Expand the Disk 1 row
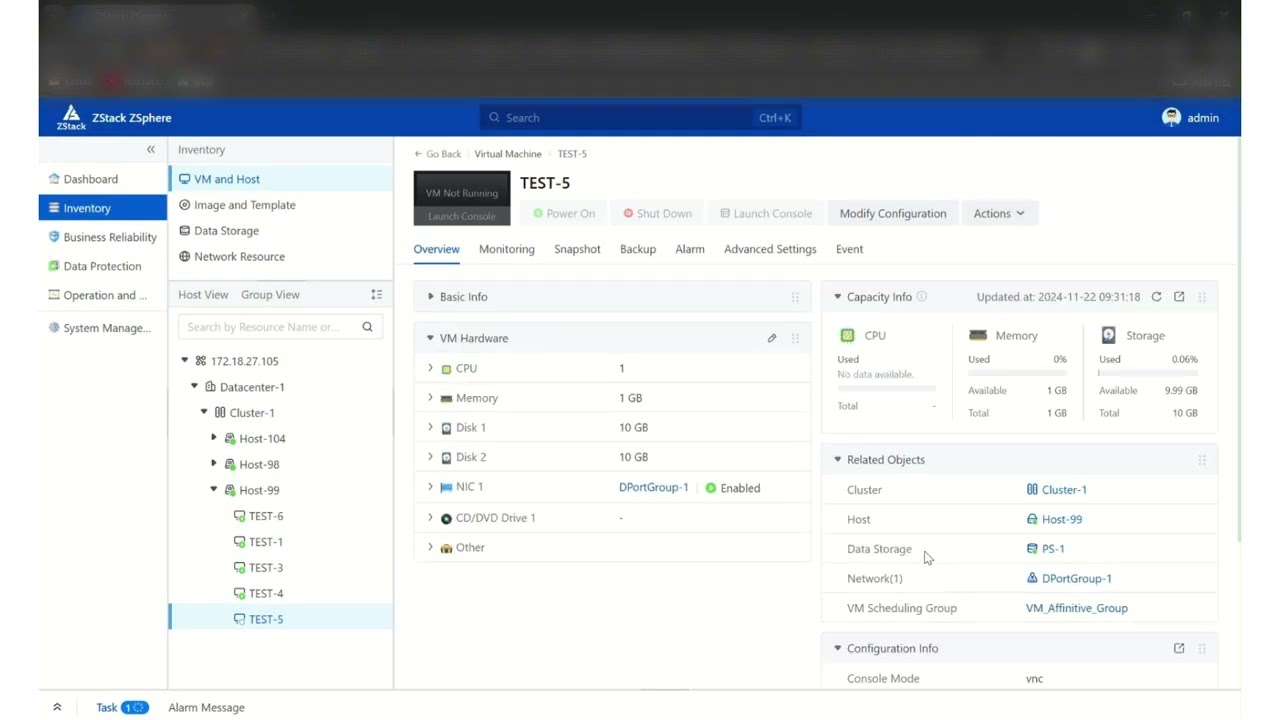The image size is (1280, 720). click(x=431, y=427)
